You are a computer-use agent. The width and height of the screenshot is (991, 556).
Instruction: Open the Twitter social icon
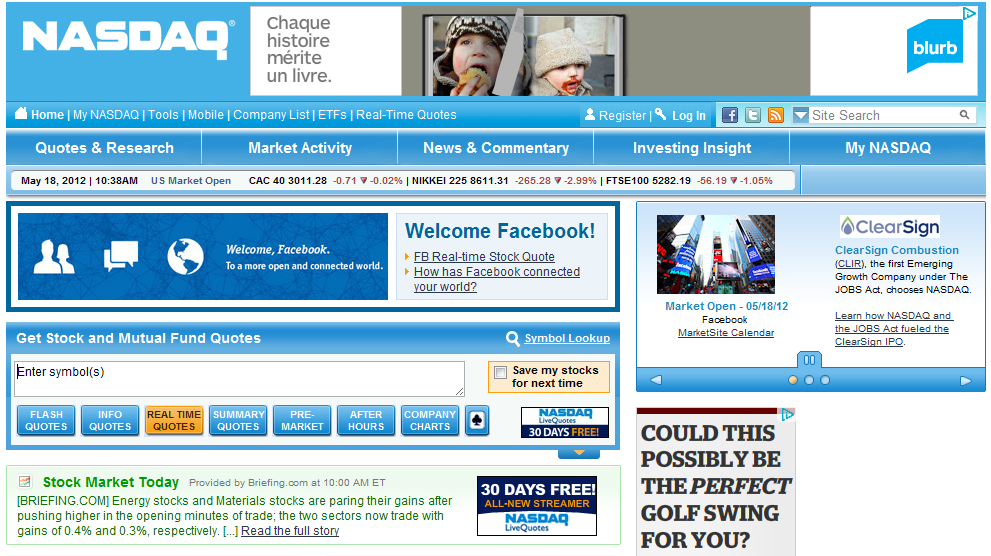click(x=753, y=115)
